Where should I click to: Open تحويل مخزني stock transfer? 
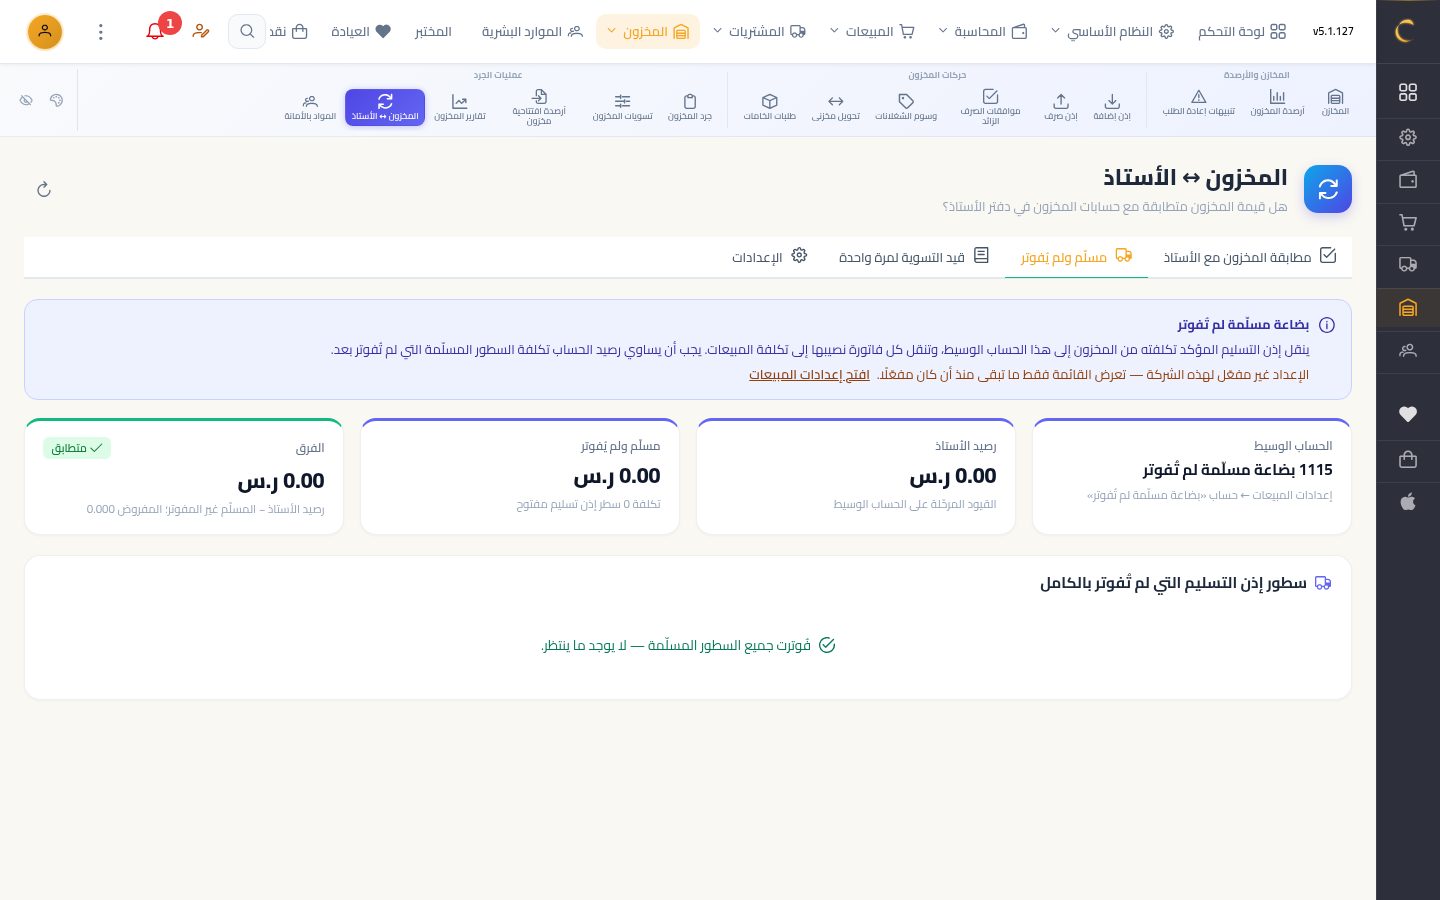tap(836, 106)
